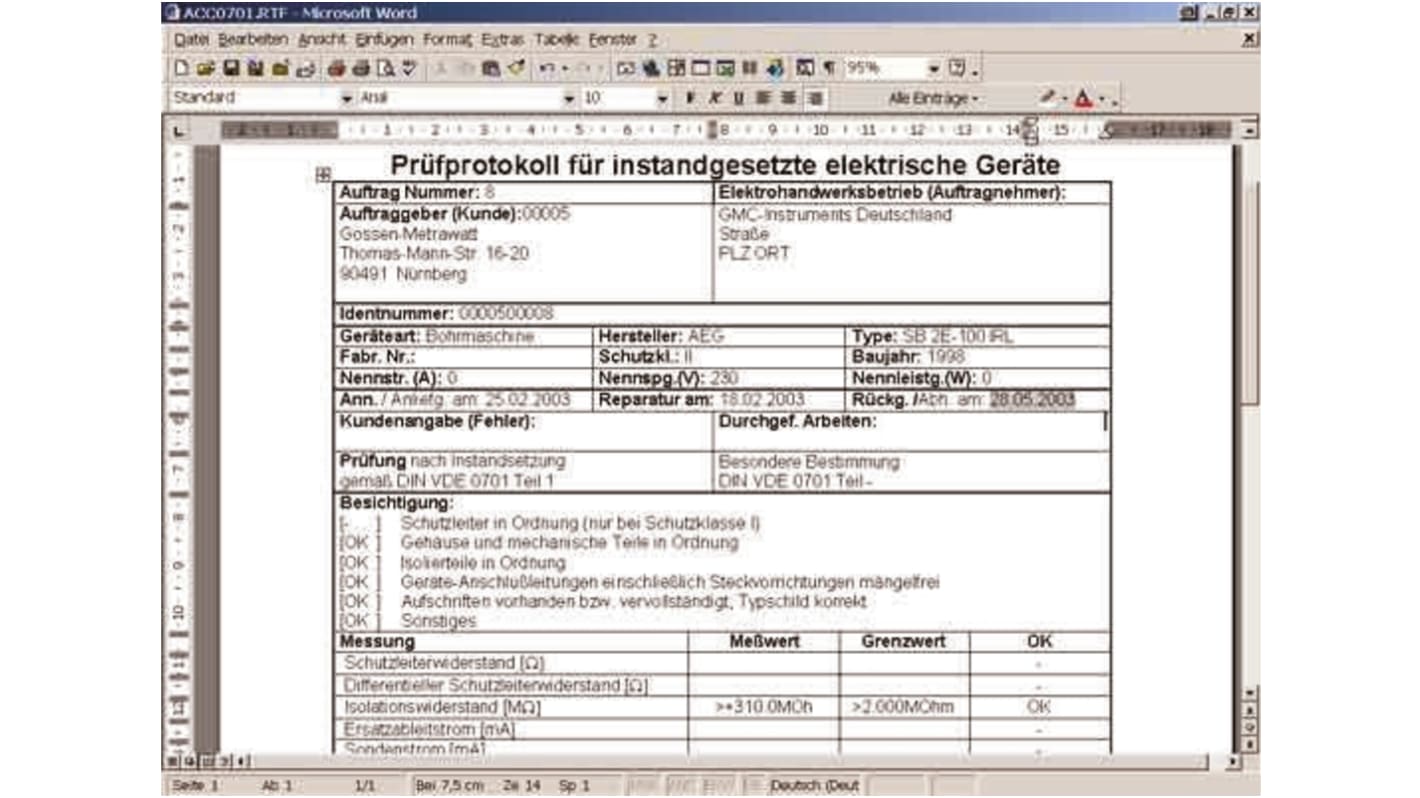Expand the undo history arrow
The width and height of the screenshot is (1420, 798).
coord(565,68)
